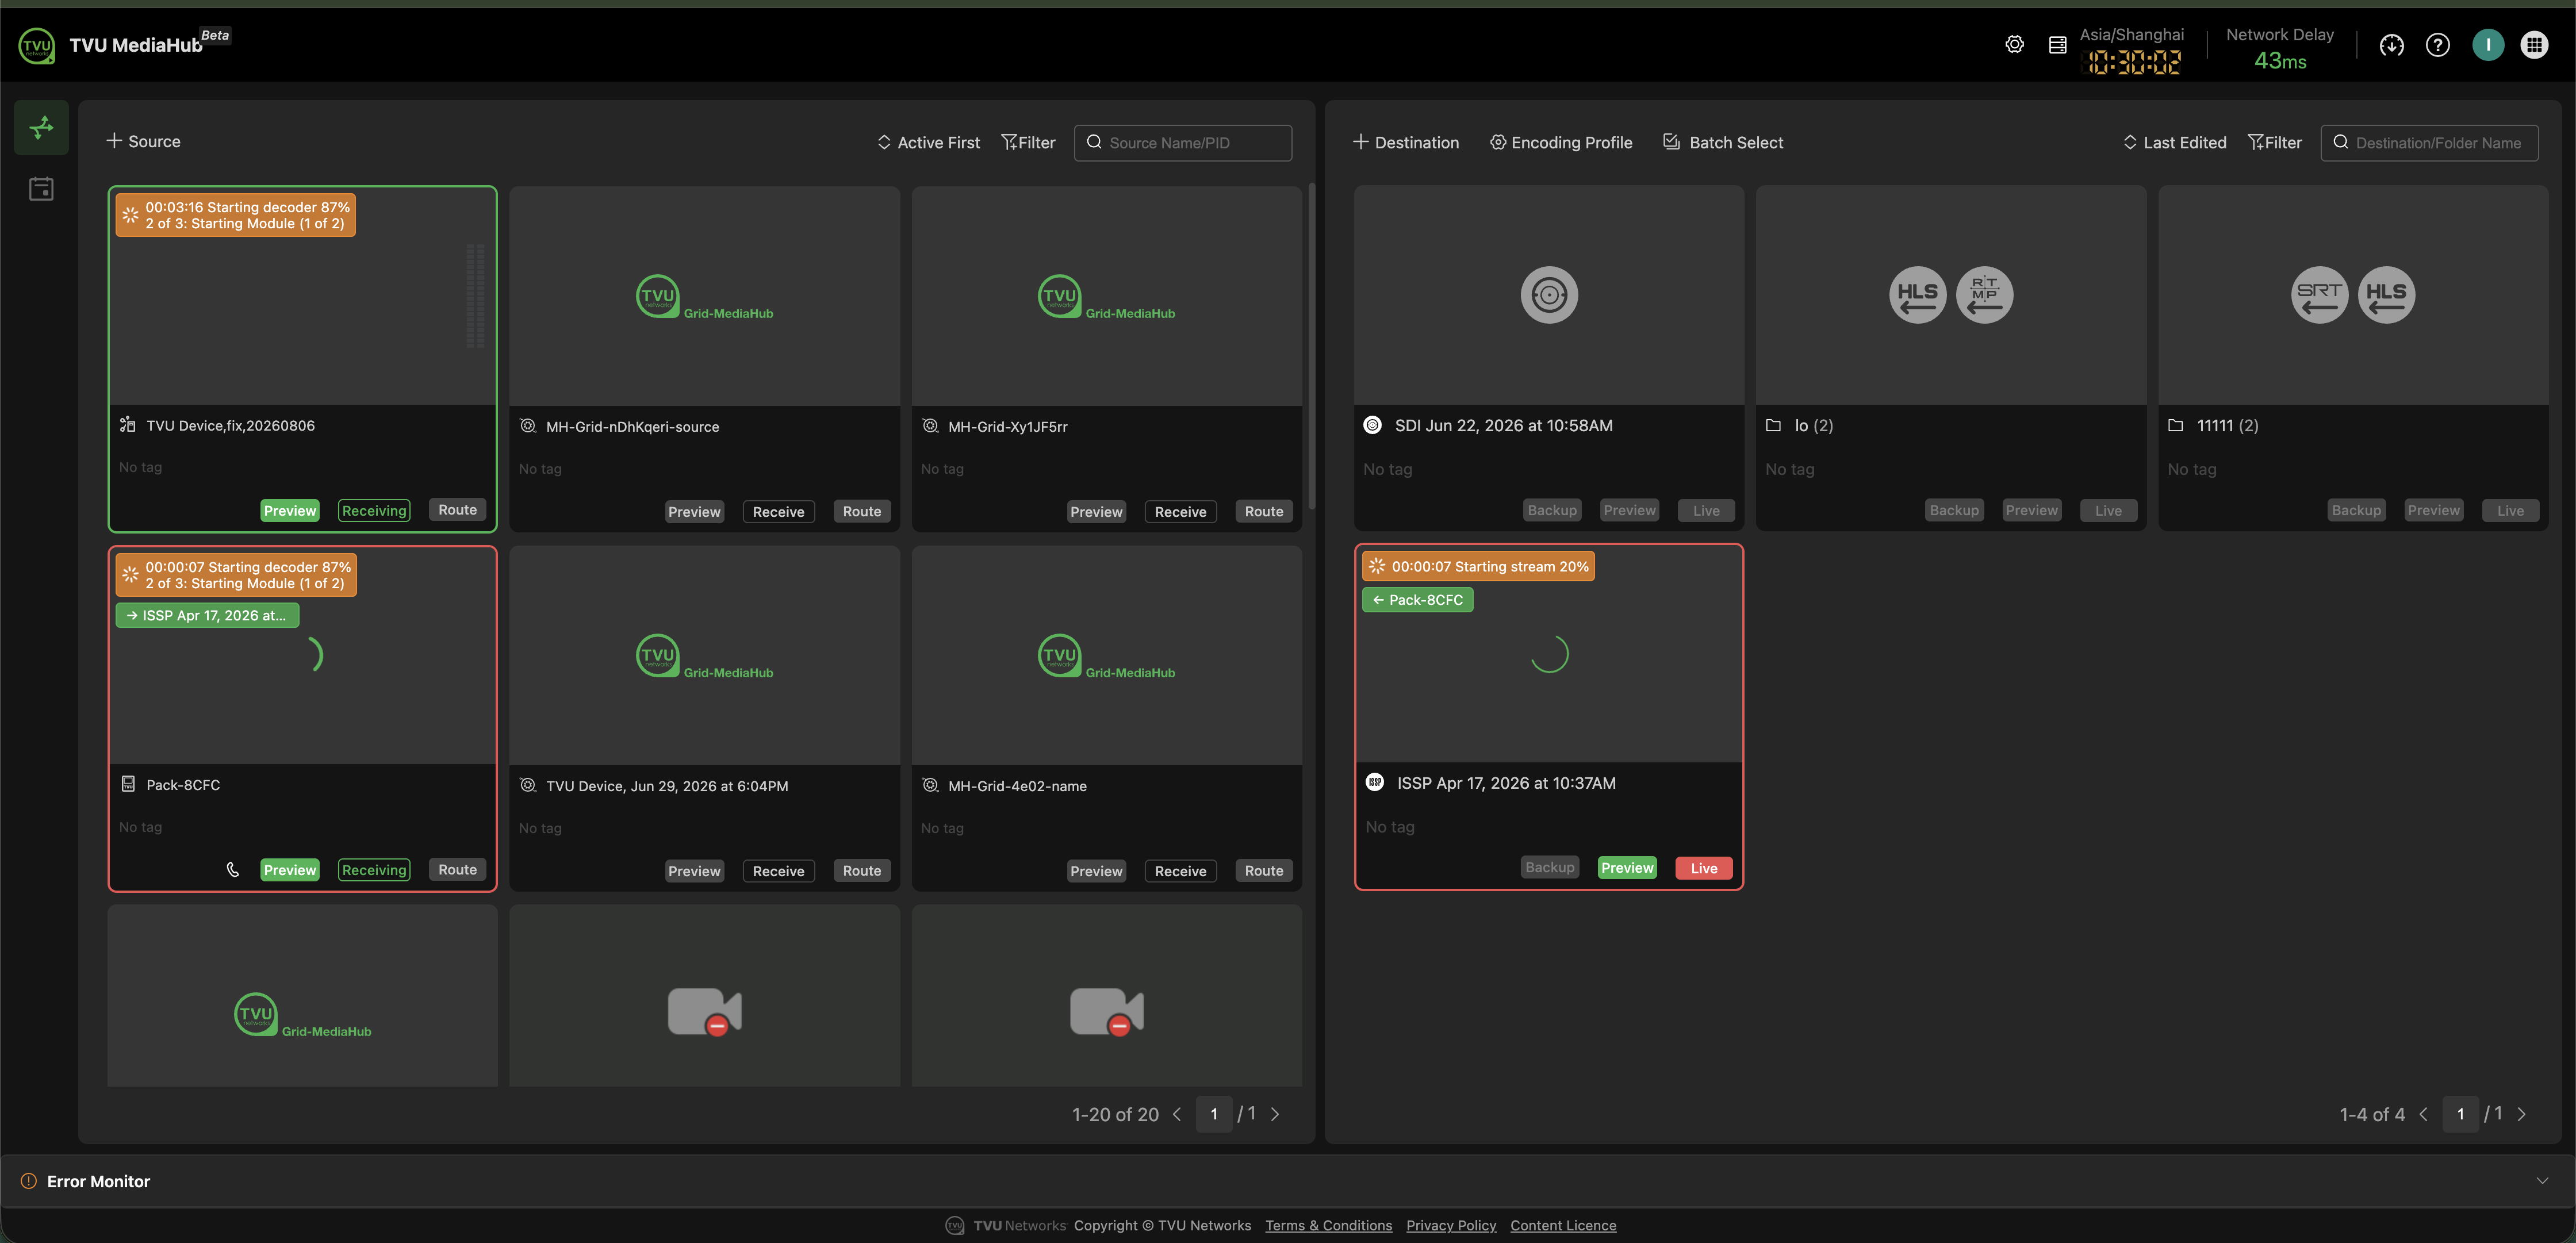The width and height of the screenshot is (2576, 1243).
Task: Click the Error Monitor warning icon
Action: [x=29, y=1181]
